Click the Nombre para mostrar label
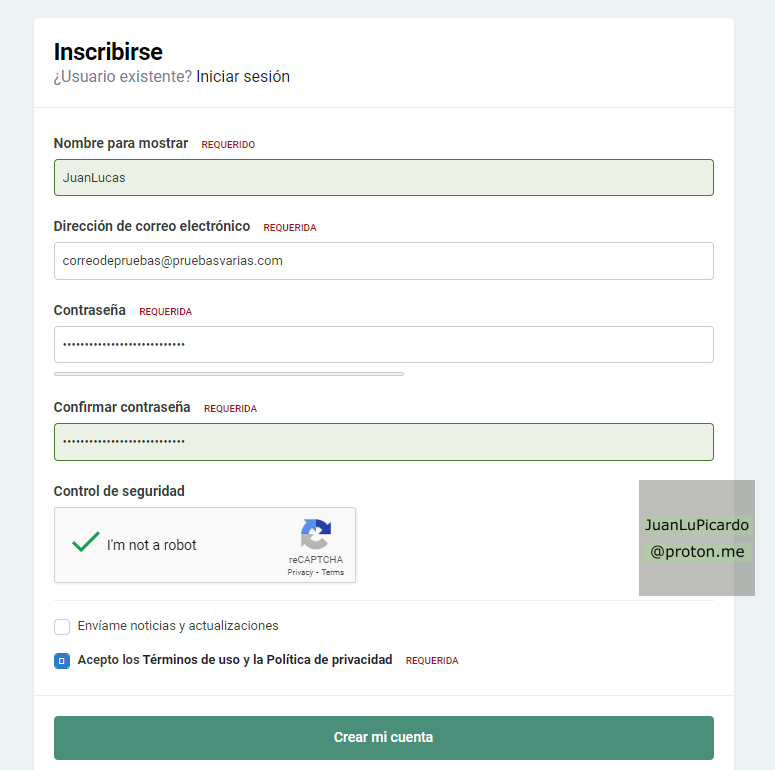 121,143
